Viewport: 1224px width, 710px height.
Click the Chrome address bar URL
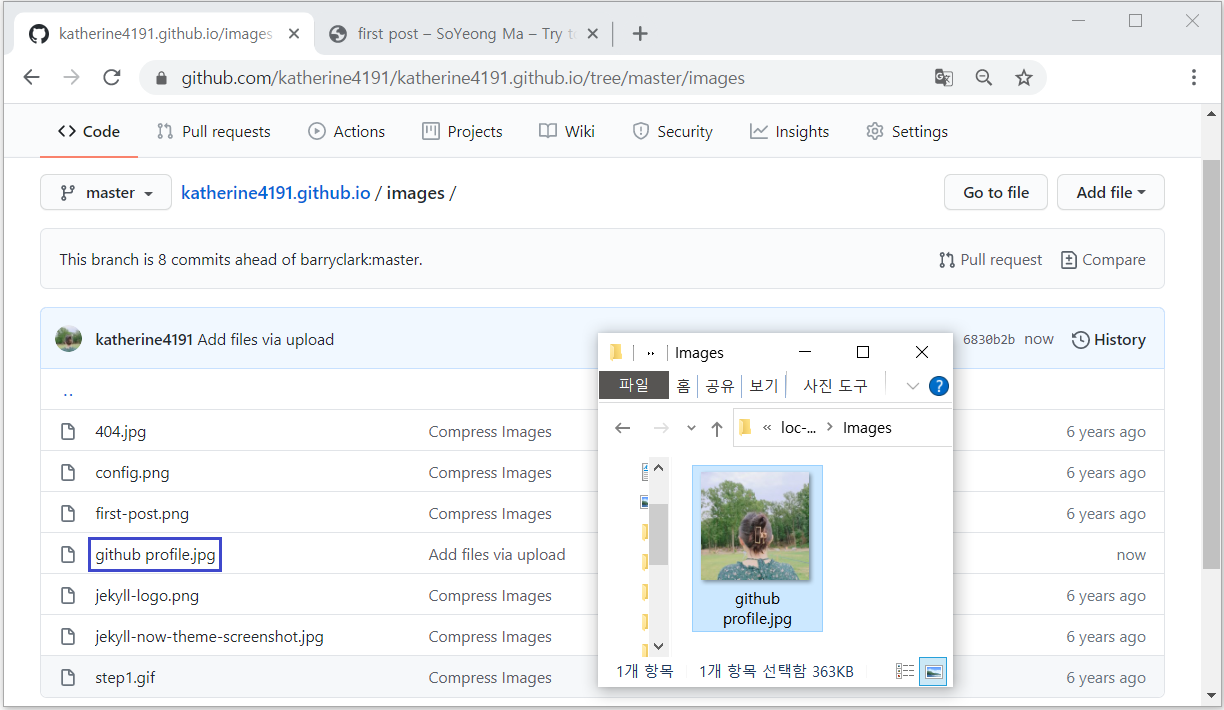(462, 78)
